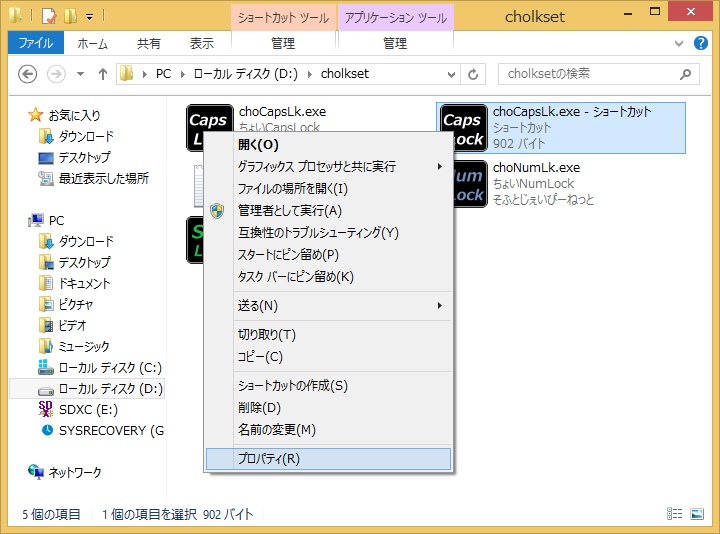This screenshot has height=534, width=720.
Task: Choose 名前の変更(M)
Action: point(328,430)
